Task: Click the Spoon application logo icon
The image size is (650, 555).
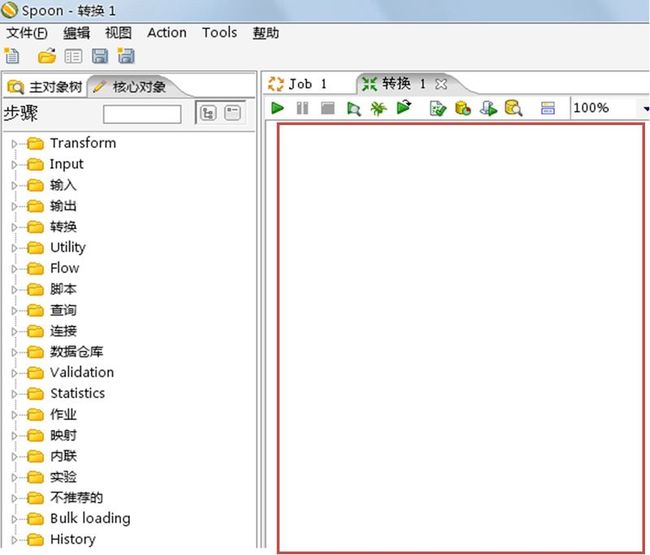Action: point(9,10)
